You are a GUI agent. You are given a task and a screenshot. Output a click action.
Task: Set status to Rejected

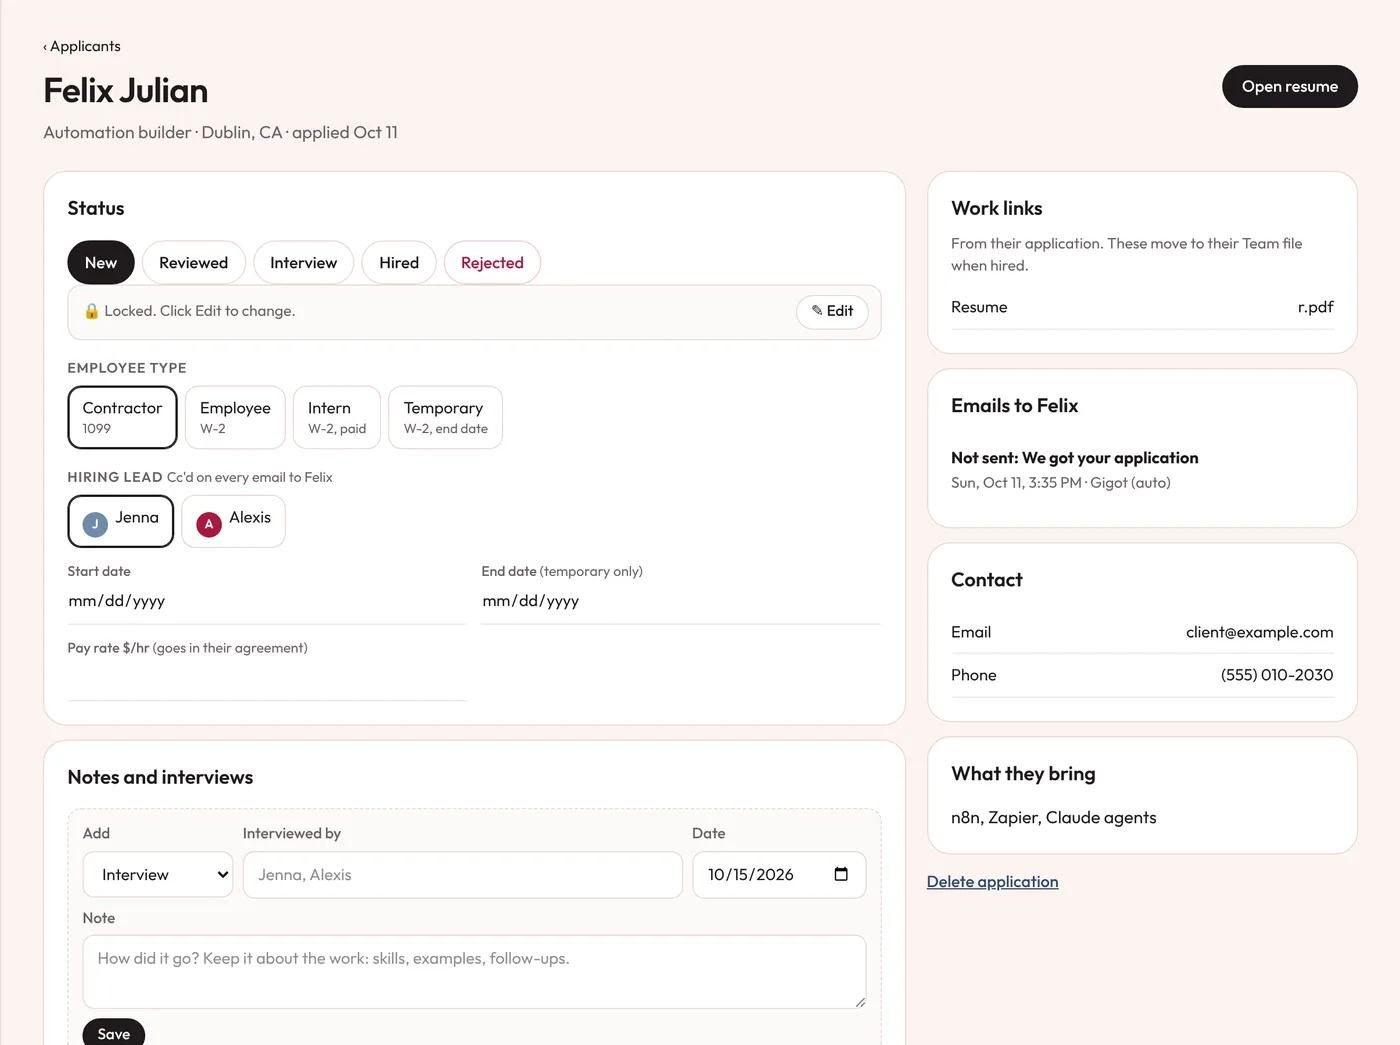492,263
